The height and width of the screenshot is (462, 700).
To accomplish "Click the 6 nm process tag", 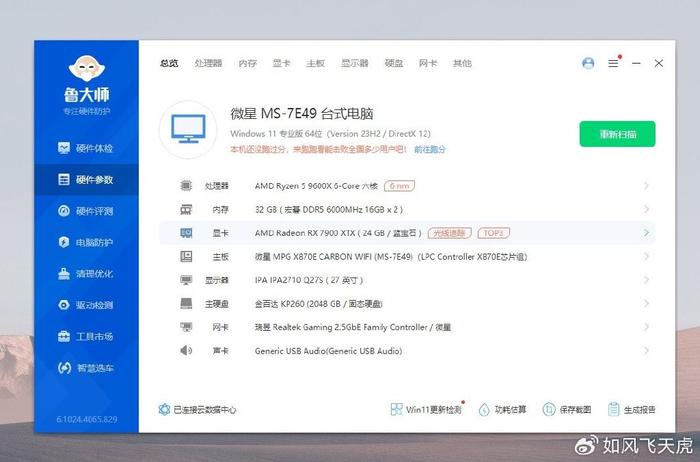I will [x=400, y=186].
